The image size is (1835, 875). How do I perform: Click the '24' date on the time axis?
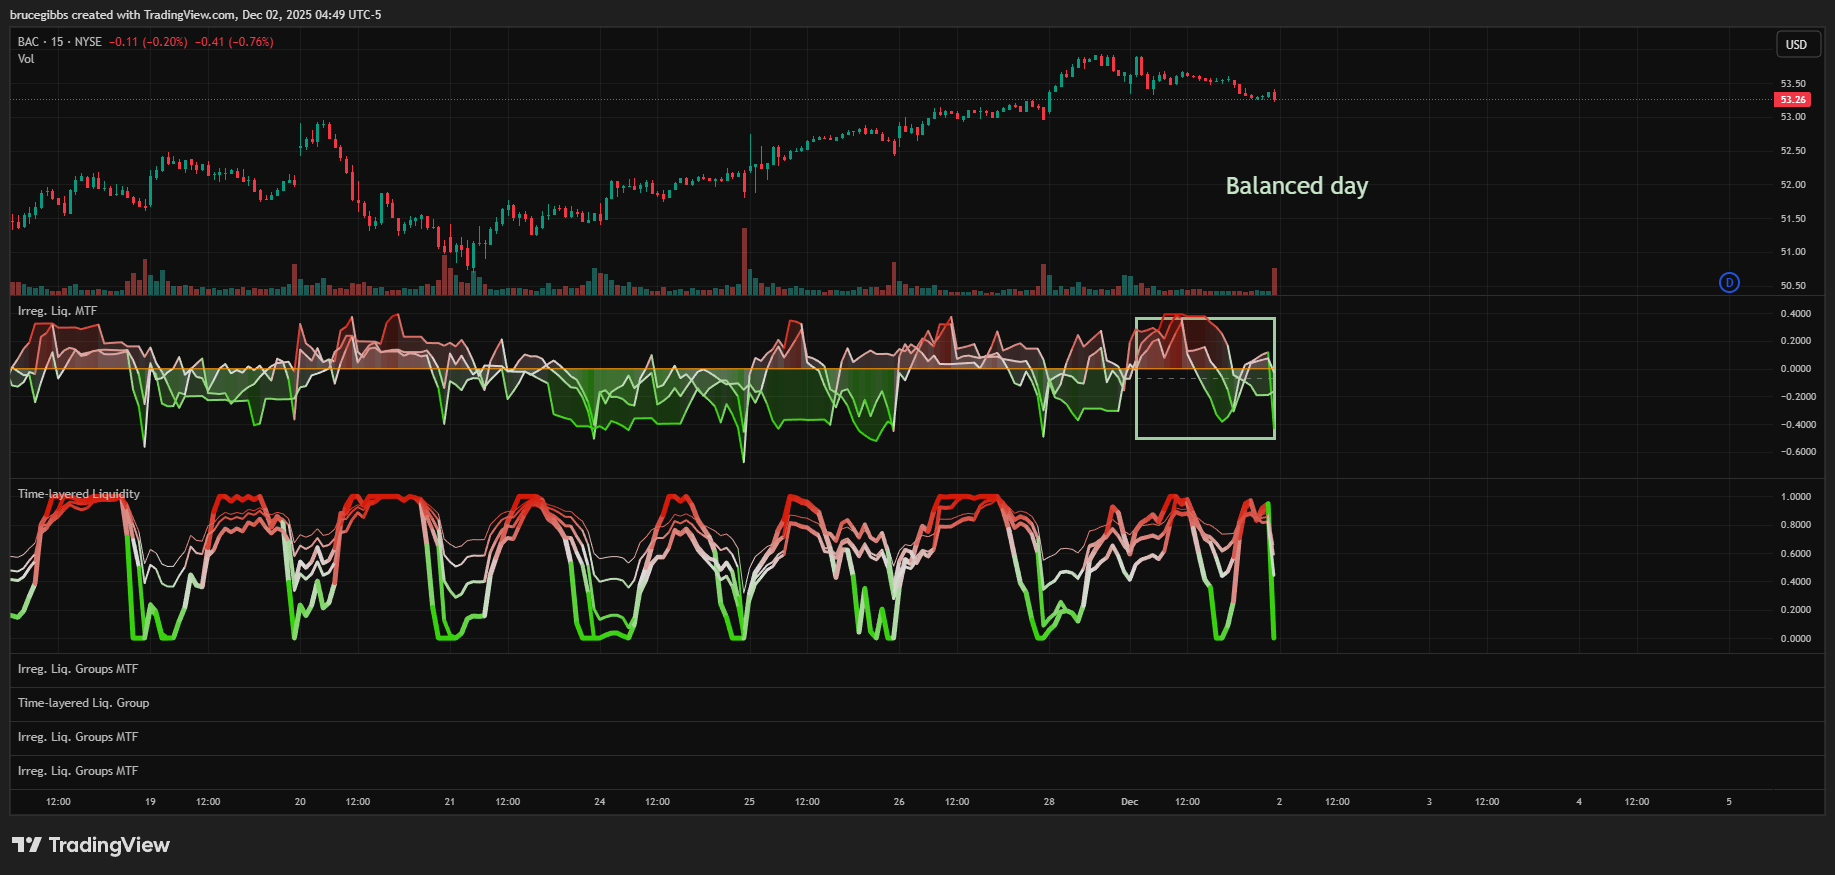point(600,802)
